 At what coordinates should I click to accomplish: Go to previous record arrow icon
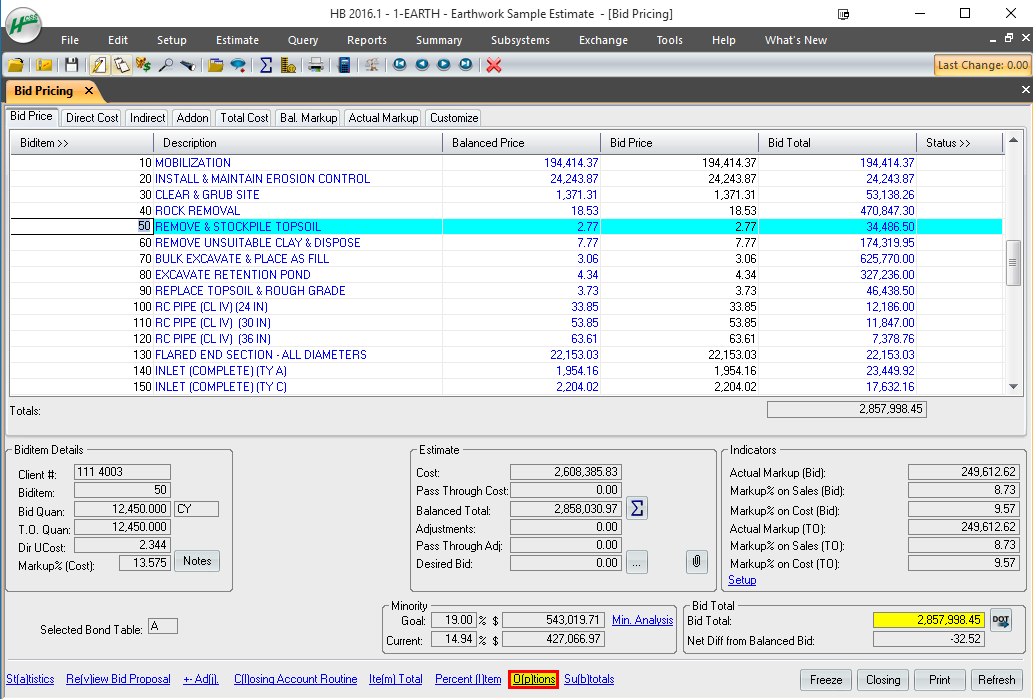coord(422,65)
